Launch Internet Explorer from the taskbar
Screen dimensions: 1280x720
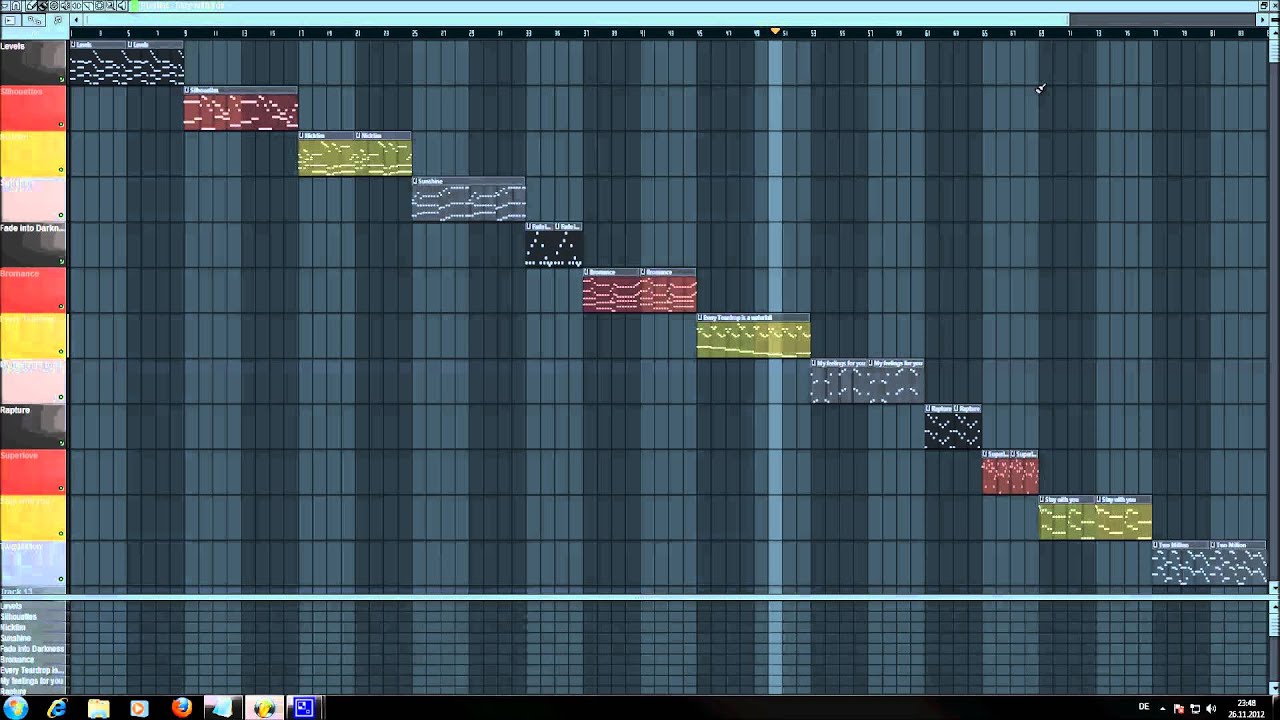click(x=57, y=708)
